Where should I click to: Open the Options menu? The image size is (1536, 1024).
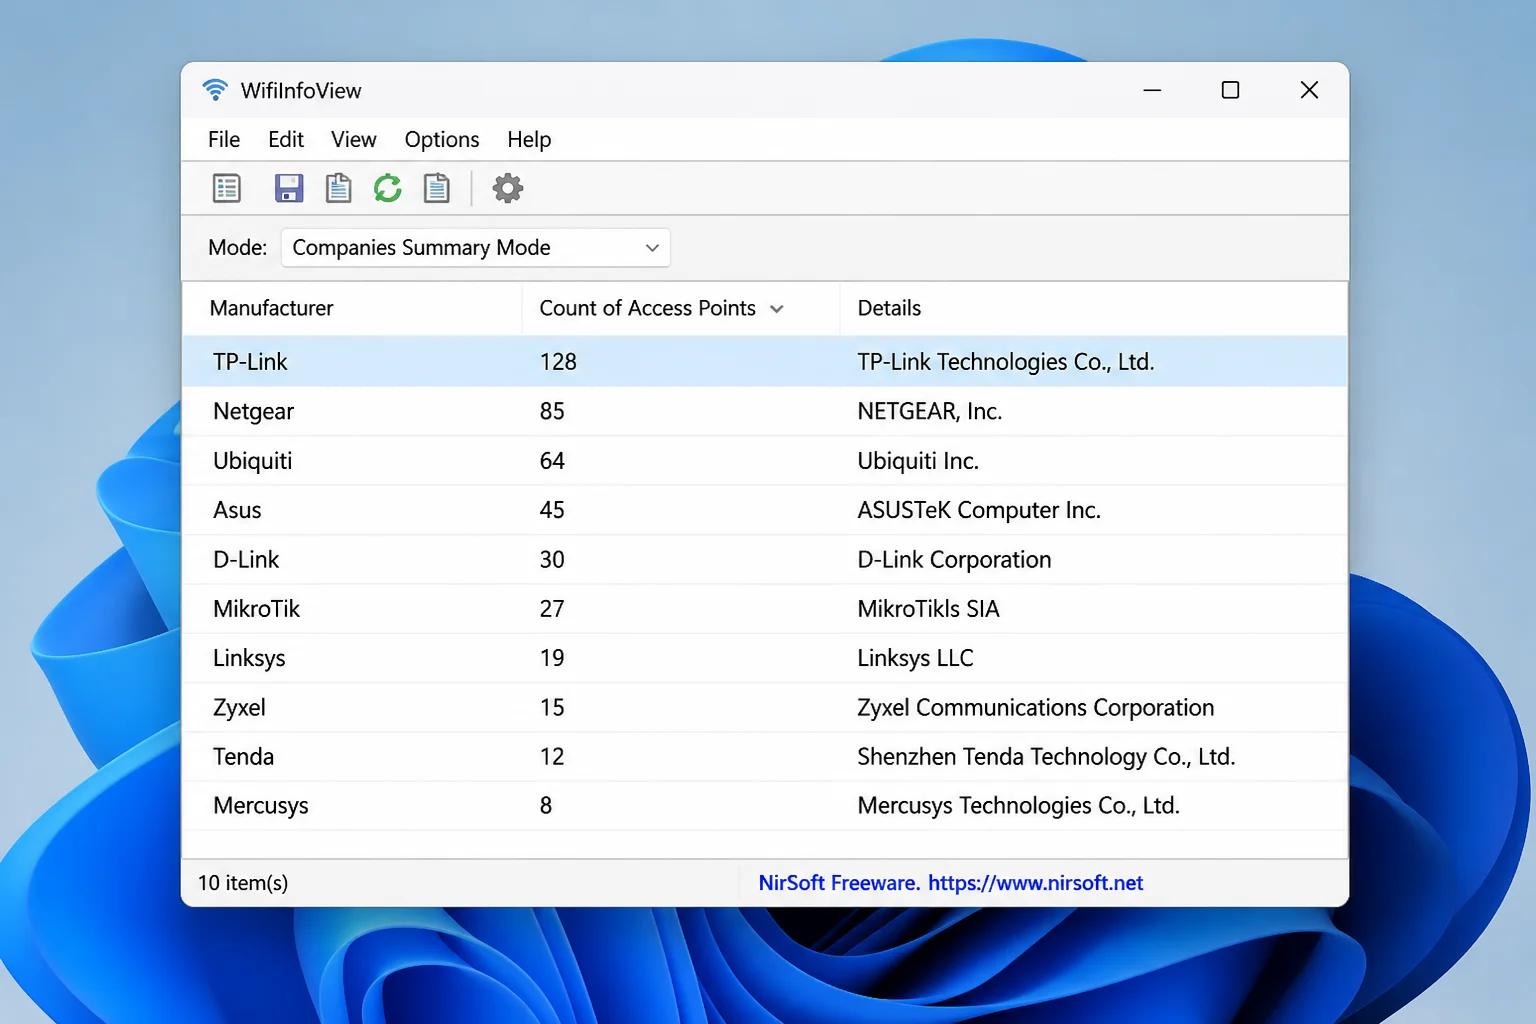442,140
